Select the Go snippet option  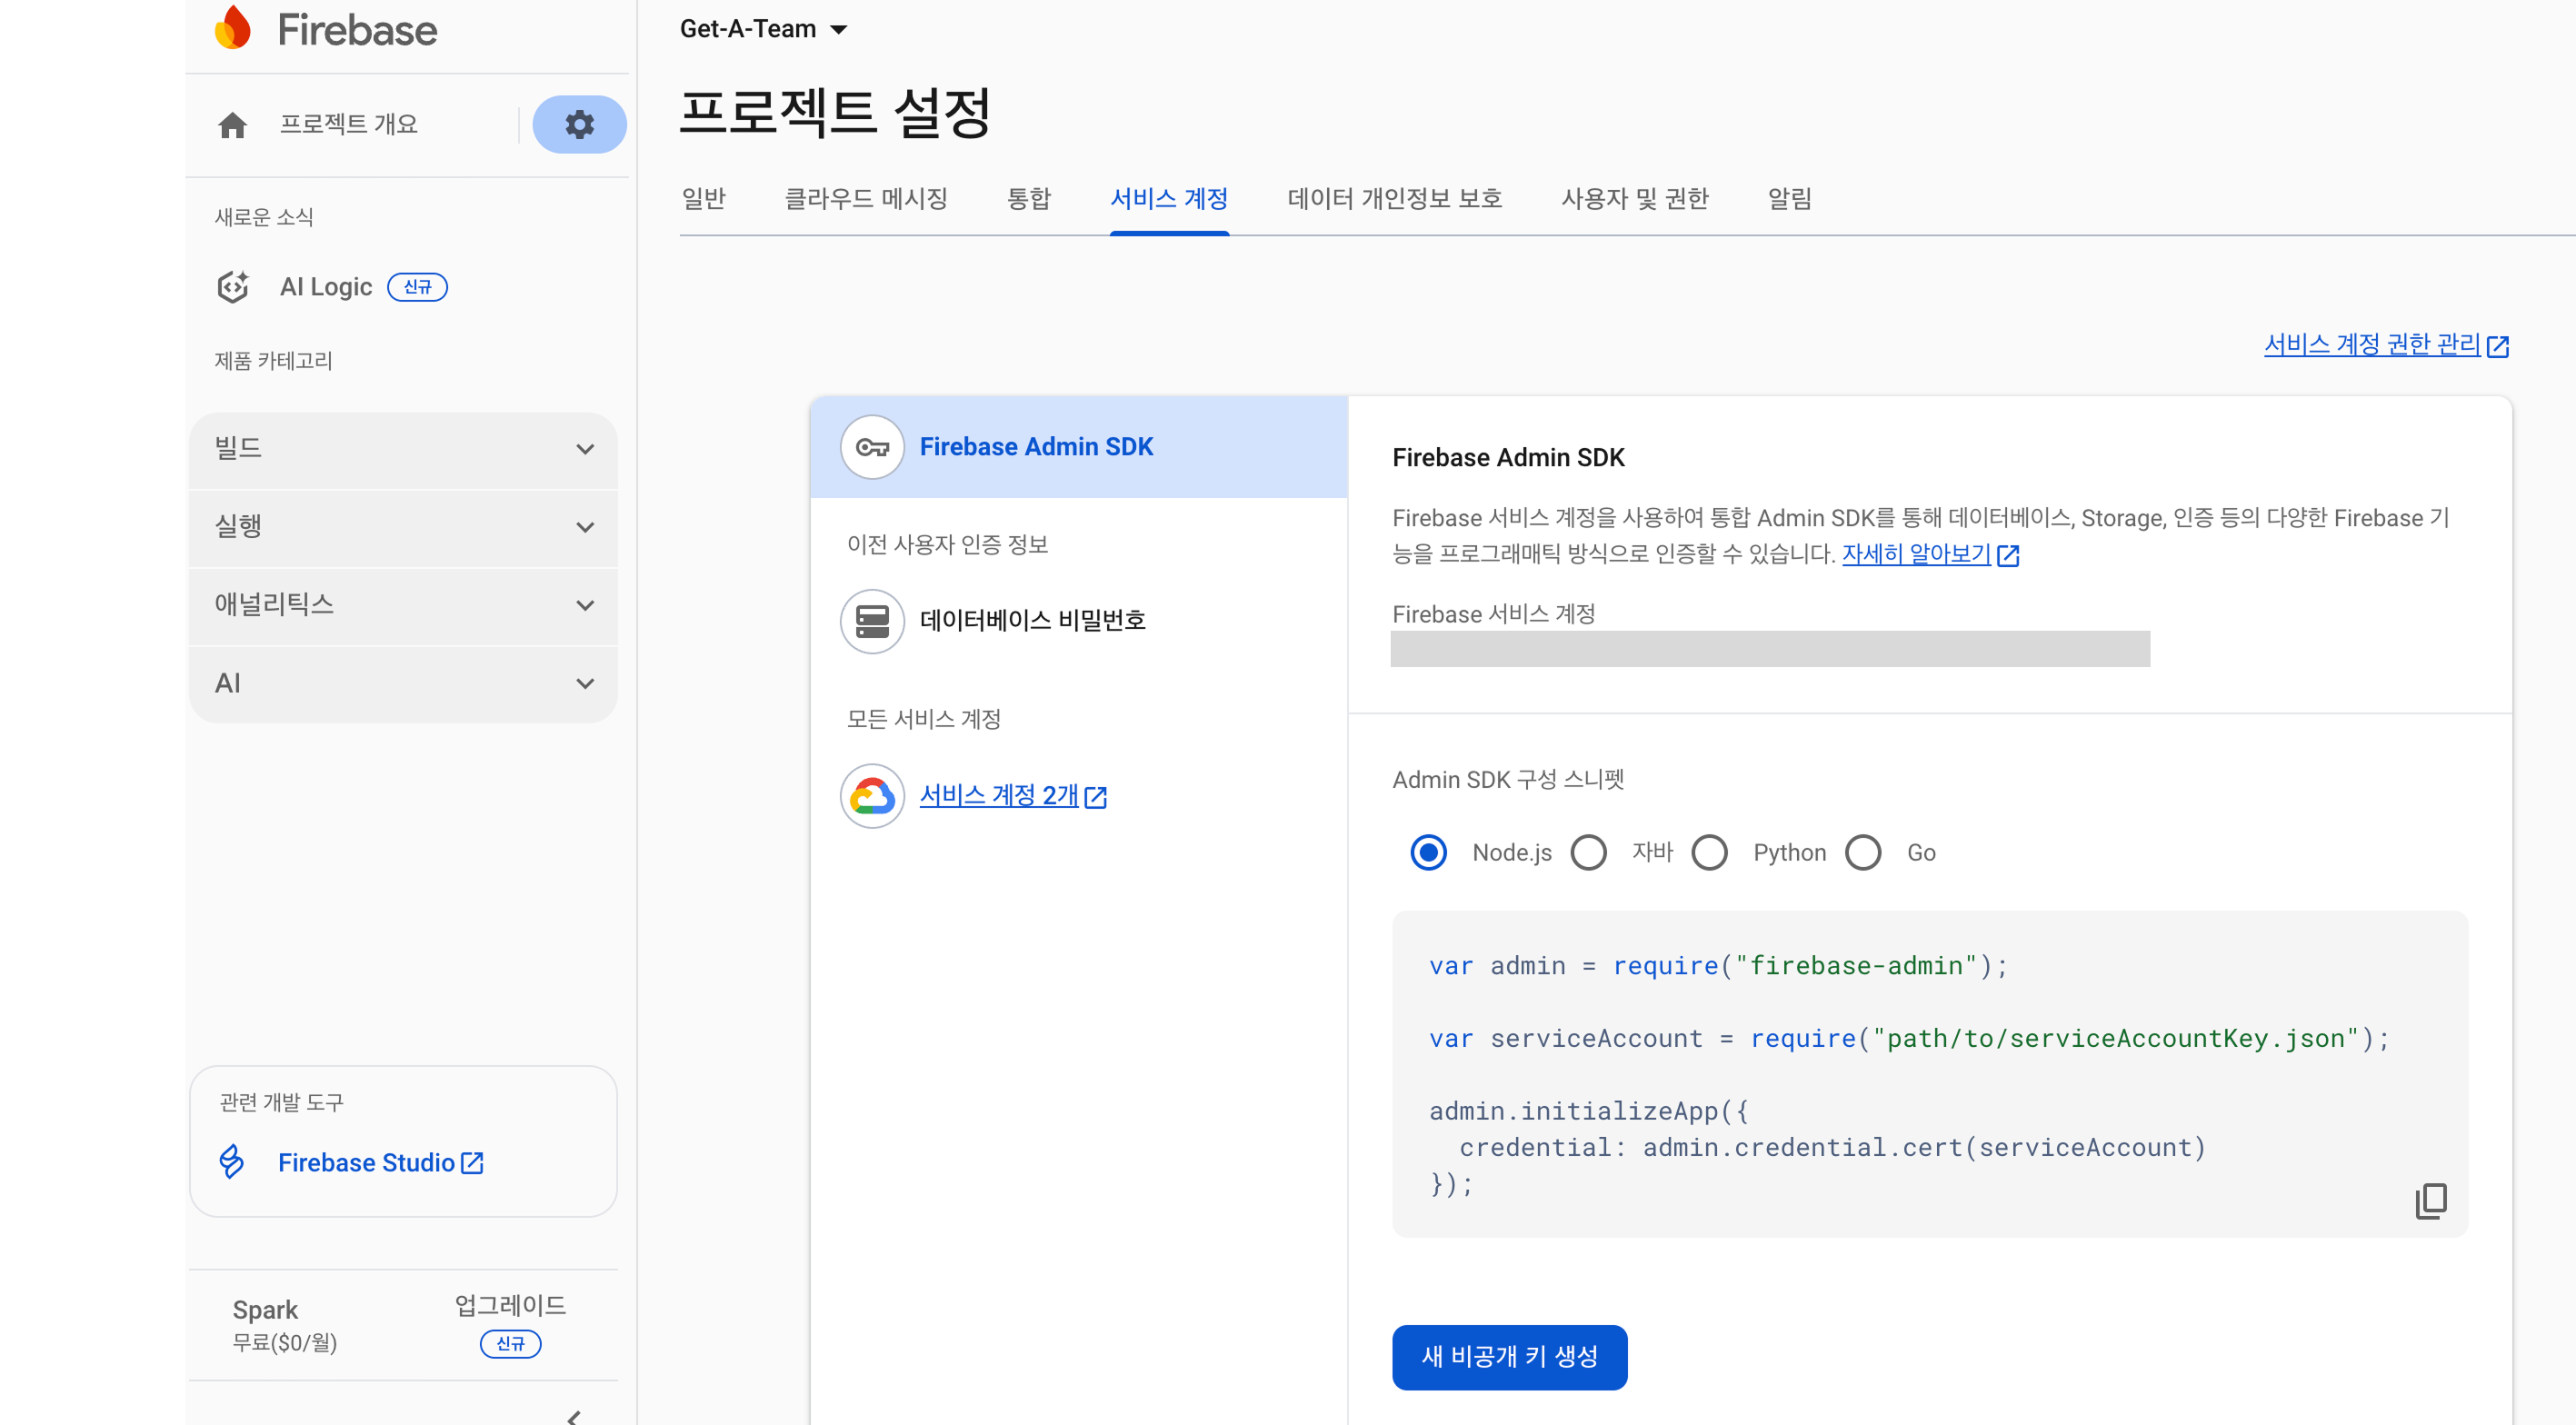(x=1863, y=853)
